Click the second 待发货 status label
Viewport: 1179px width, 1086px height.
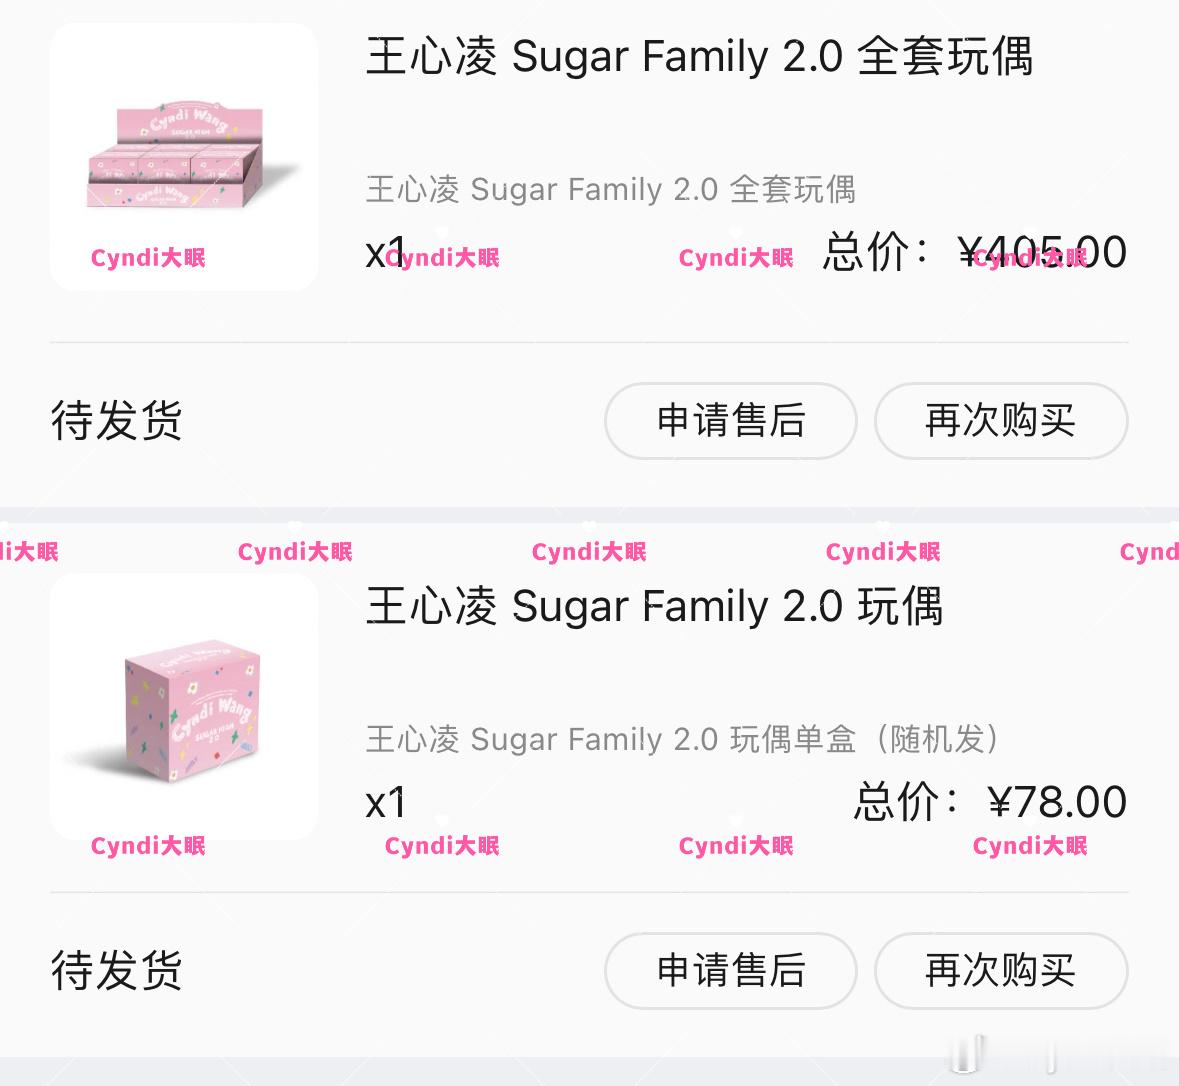[x=115, y=970]
